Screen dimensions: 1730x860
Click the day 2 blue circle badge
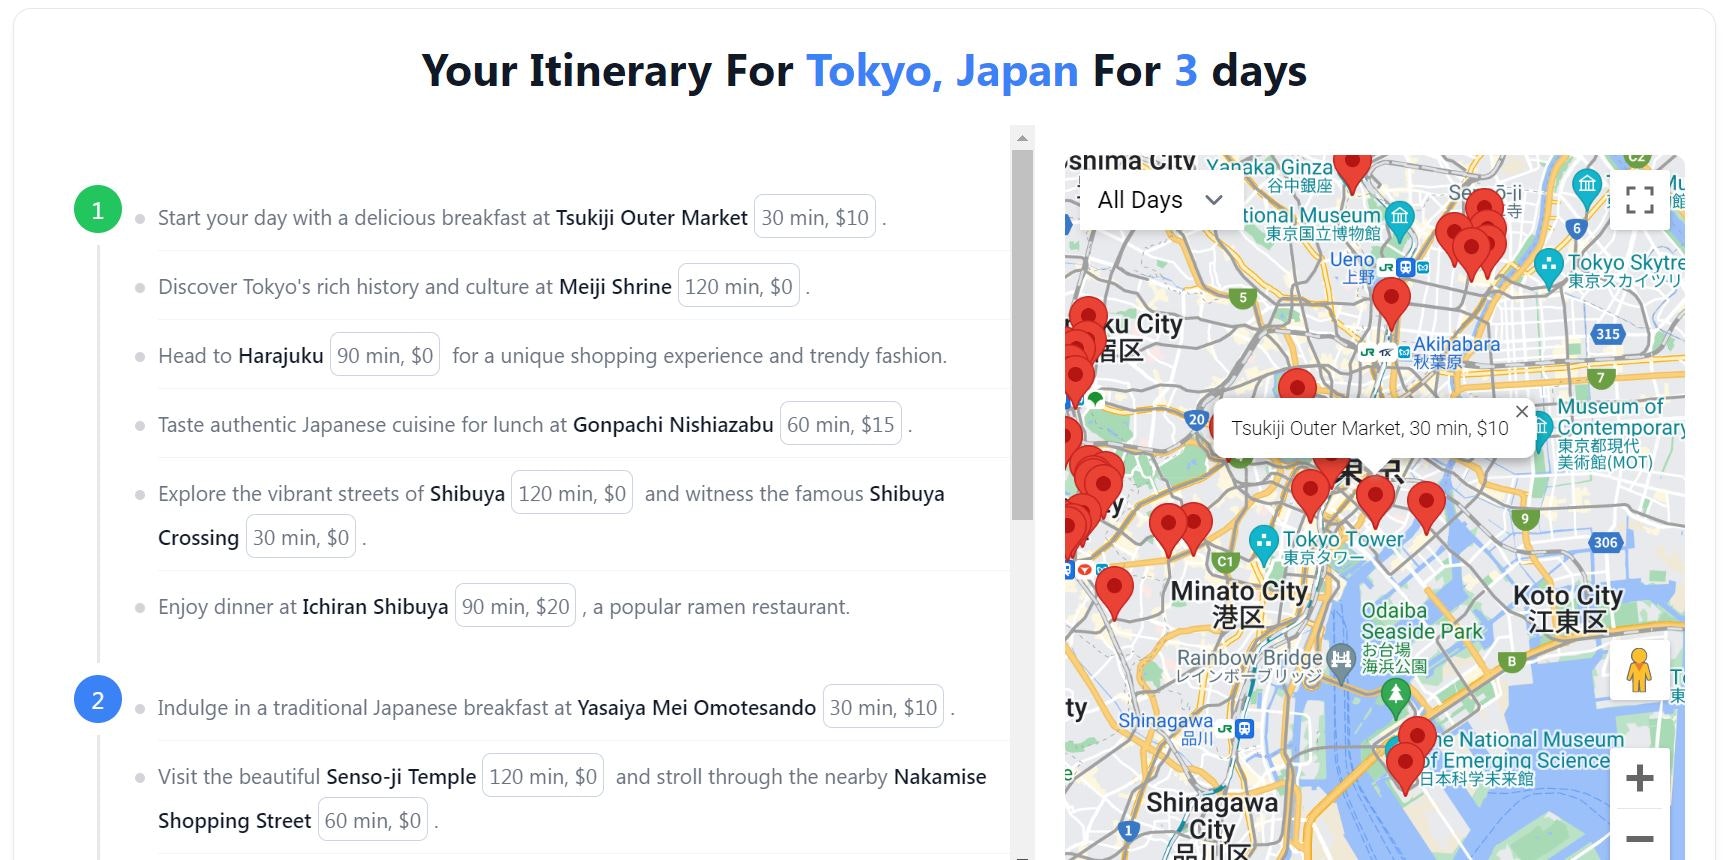tap(98, 700)
